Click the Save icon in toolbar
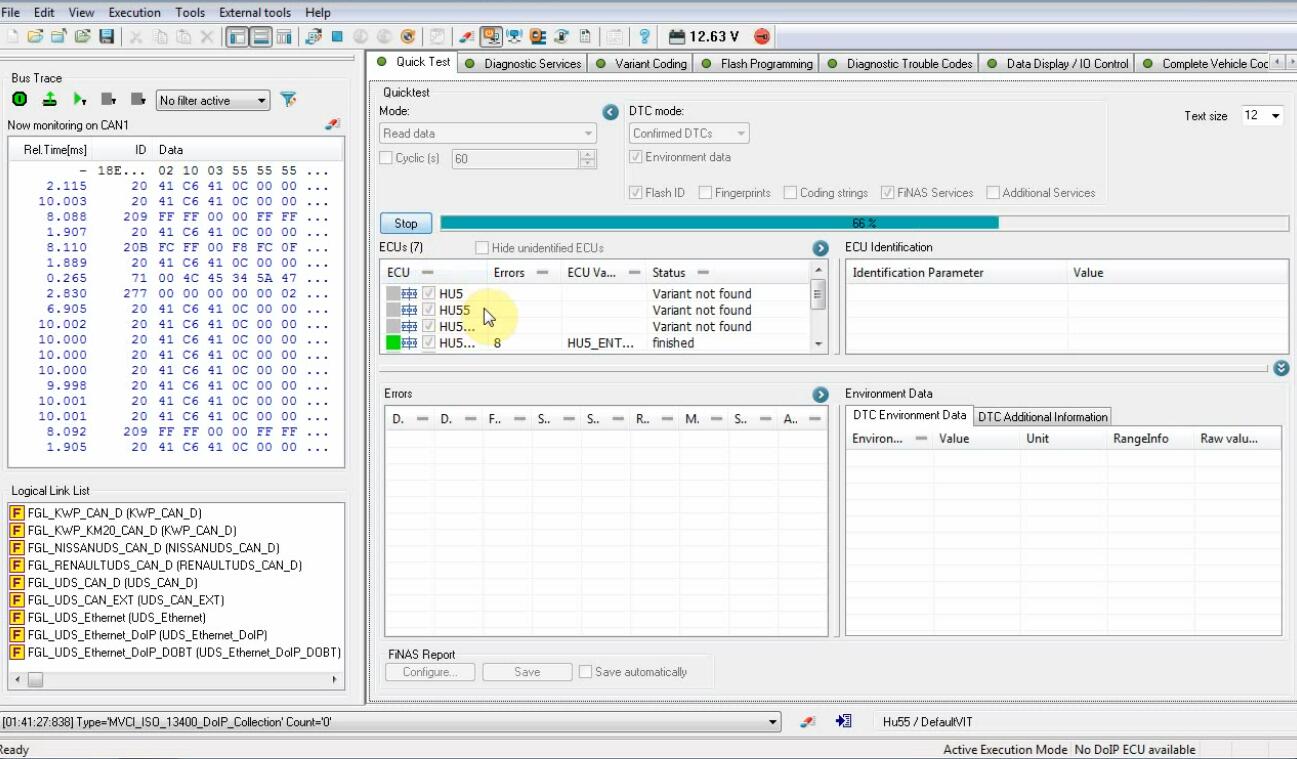This screenshot has width=1297, height=759. click(106, 37)
